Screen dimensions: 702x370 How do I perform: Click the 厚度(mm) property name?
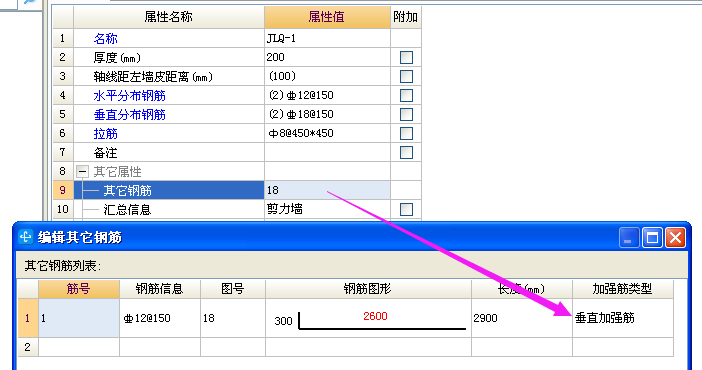117,58
